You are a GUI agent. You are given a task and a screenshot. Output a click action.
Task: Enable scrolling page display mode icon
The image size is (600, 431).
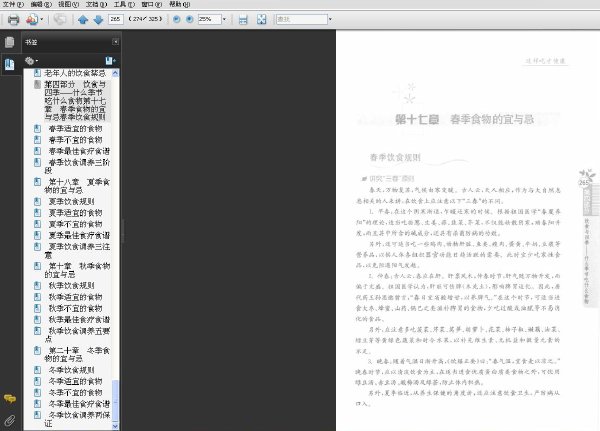pos(243,19)
